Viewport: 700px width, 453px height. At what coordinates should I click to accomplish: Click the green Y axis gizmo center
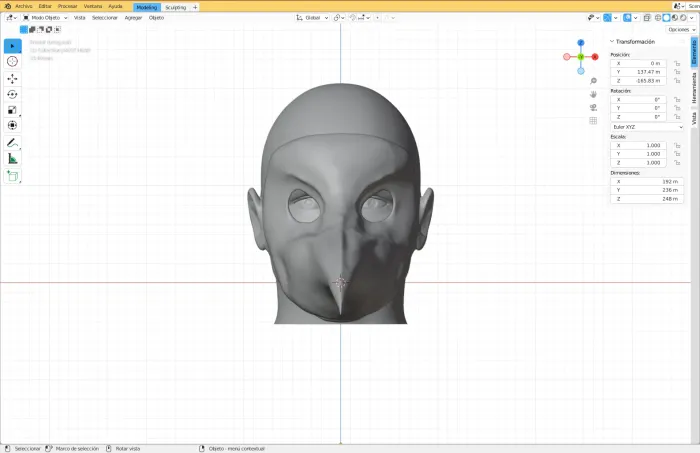(581, 57)
